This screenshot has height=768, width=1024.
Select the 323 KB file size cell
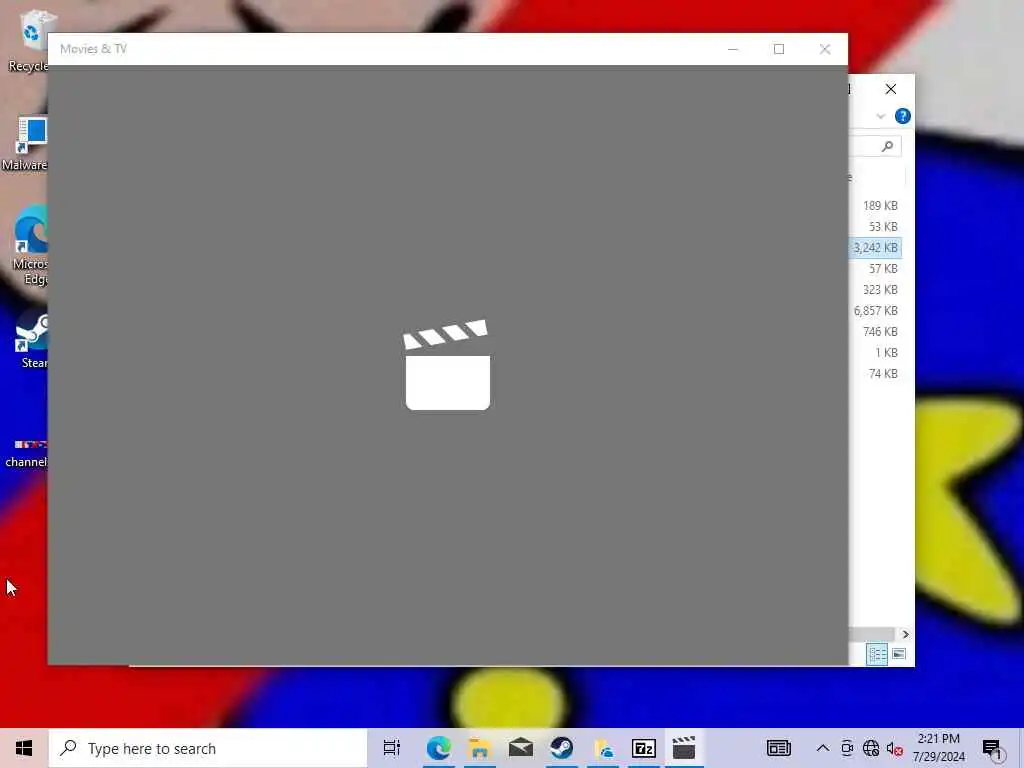click(880, 289)
